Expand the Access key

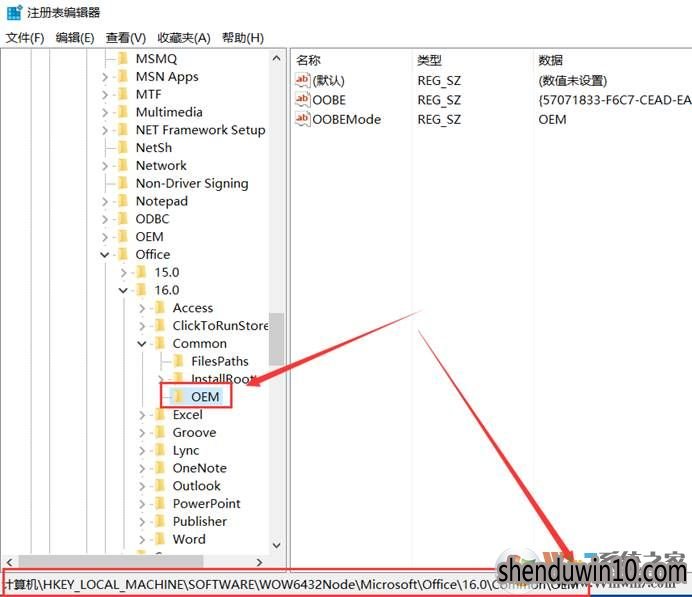[142, 308]
